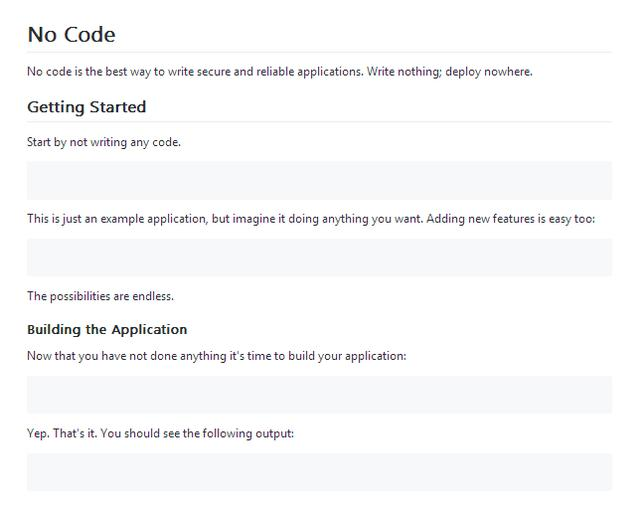Viewport: 640px width, 509px height.
Task: Click the empty code block under "Start by not writing any code."
Action: pyautogui.click(x=319, y=180)
